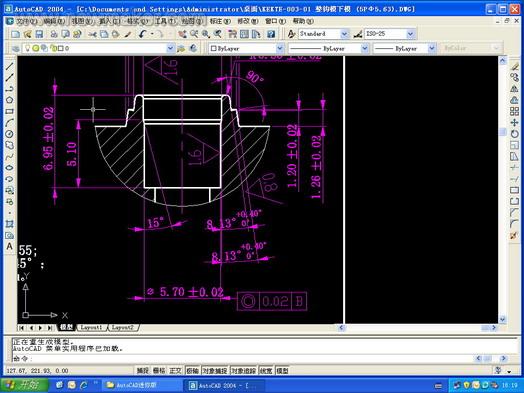Open the linetype ByLayer dropdown
The image size is (524, 393).
365,48
